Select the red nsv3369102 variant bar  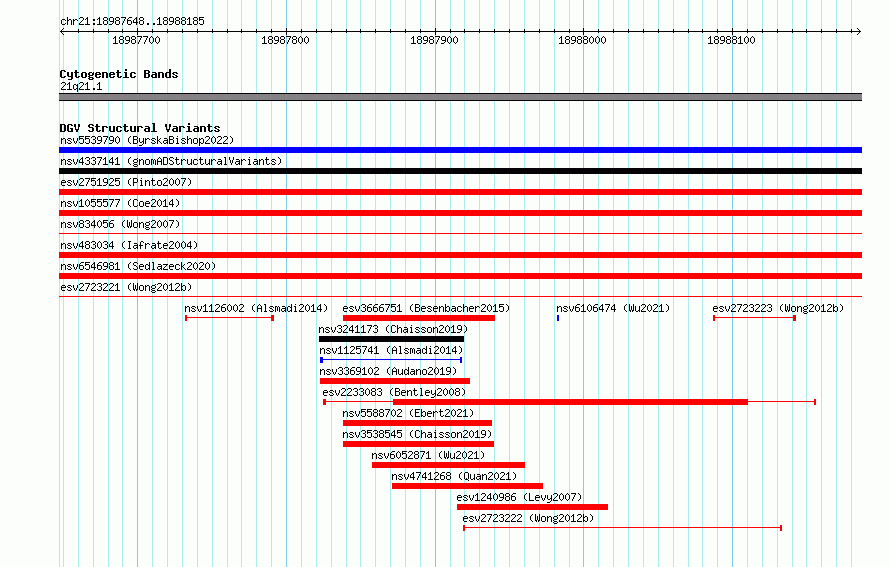pyautogui.click(x=395, y=381)
